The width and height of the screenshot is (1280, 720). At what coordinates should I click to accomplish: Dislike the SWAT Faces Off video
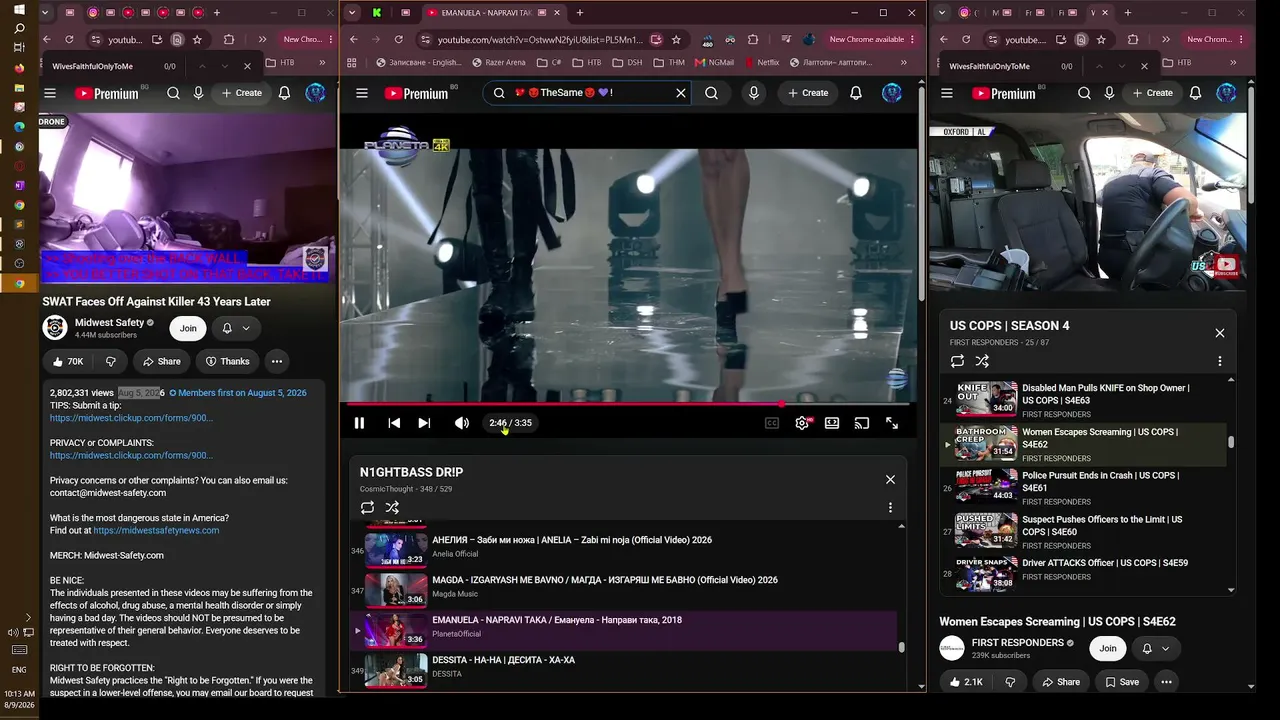coord(111,361)
